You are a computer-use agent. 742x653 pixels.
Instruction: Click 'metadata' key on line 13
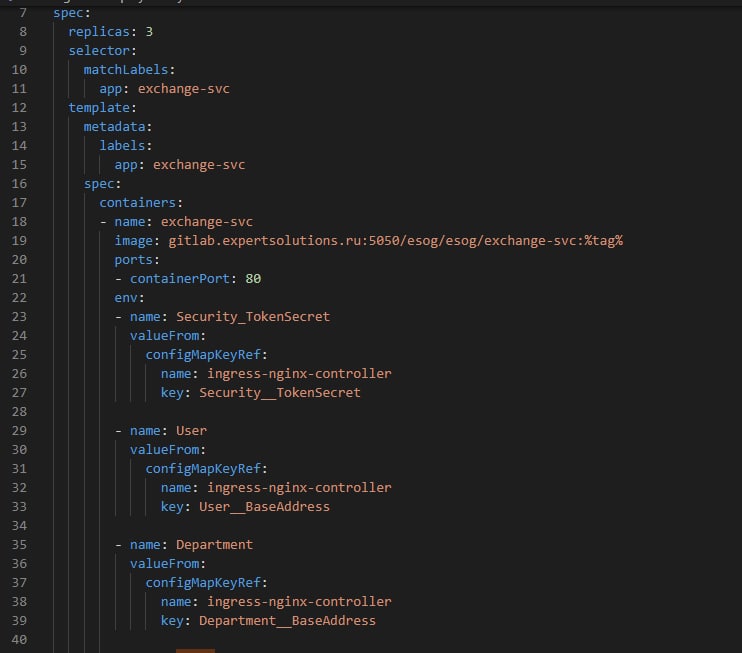click(x=115, y=126)
